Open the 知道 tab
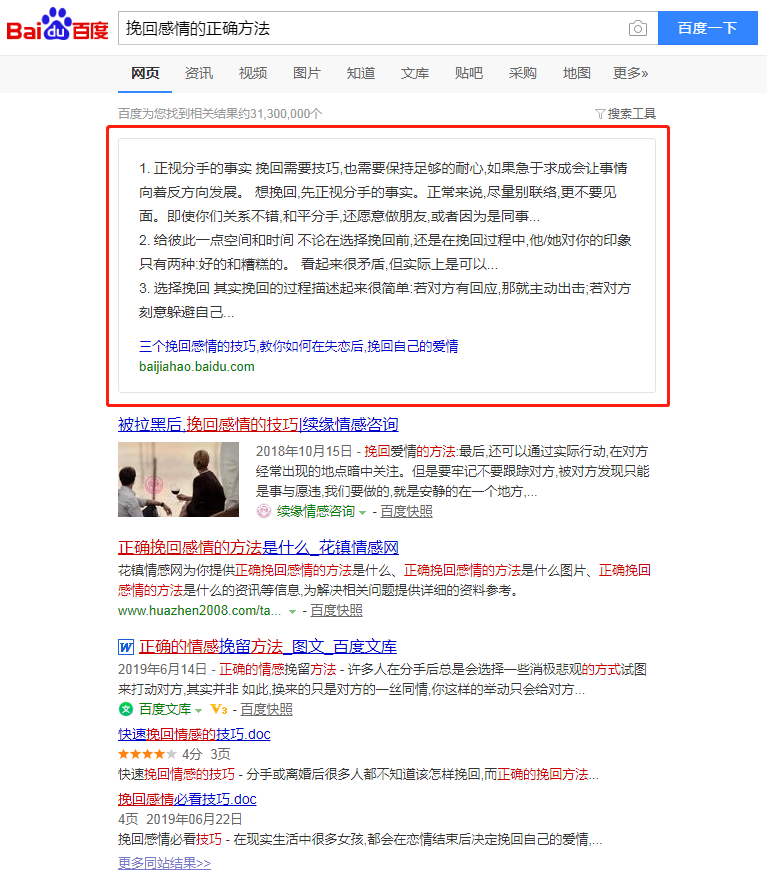 [361, 73]
